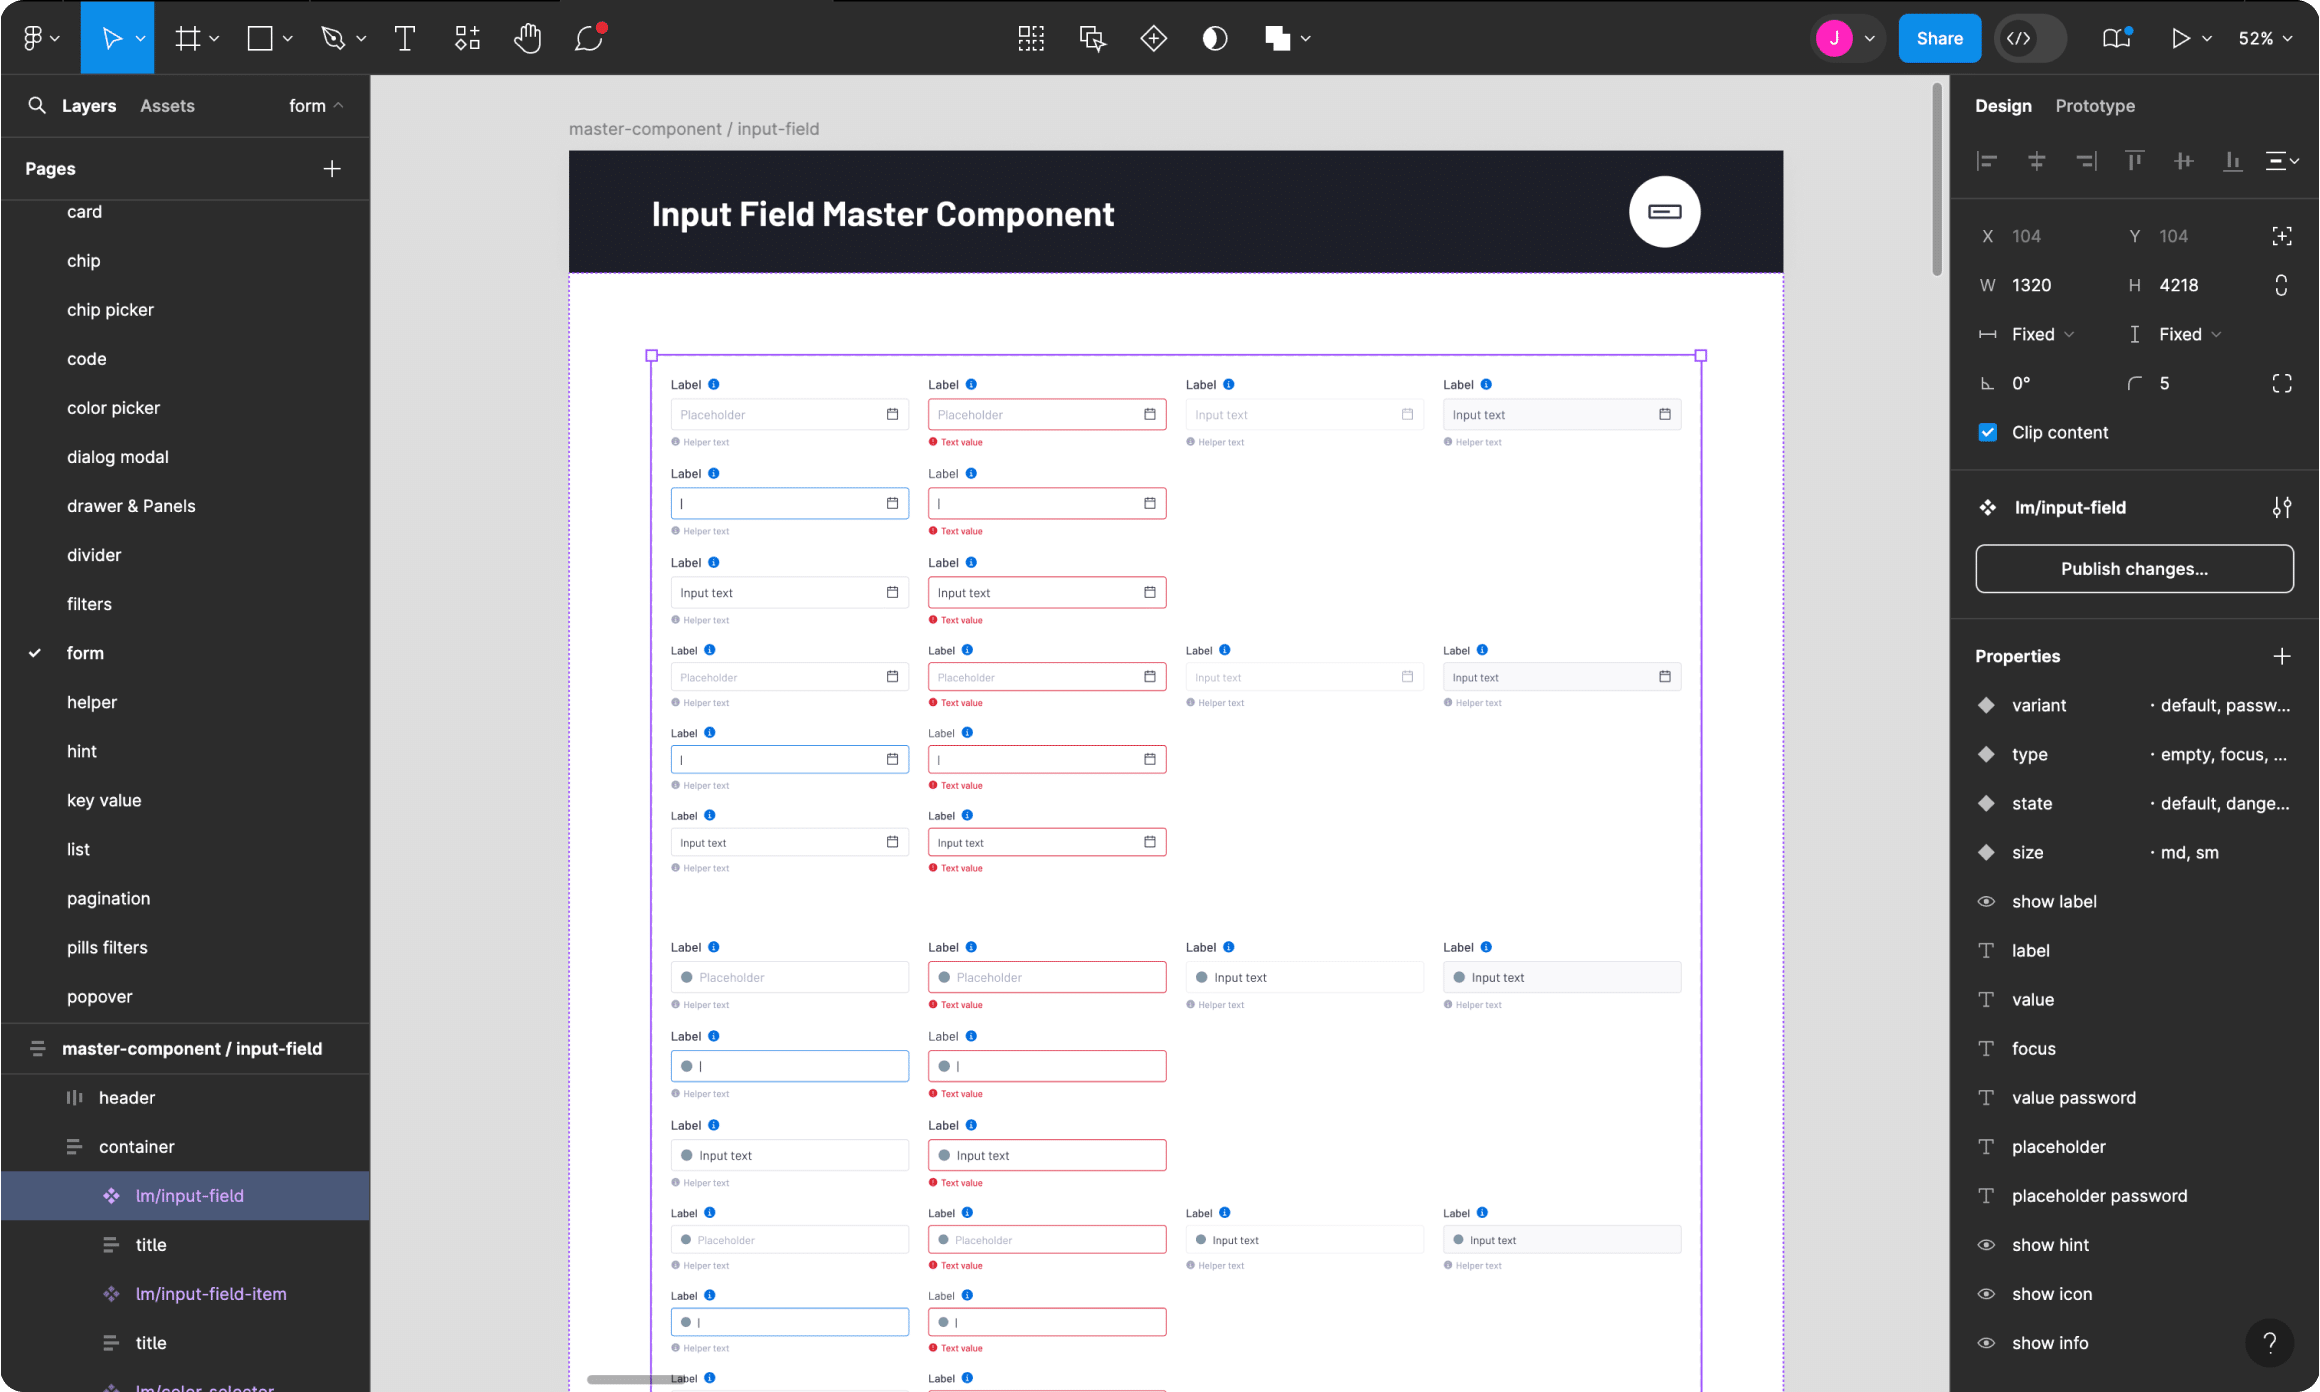Image resolution: width=2320 pixels, height=1392 pixels.
Task: Open pen tools dropdown arrow
Action: tap(361, 38)
